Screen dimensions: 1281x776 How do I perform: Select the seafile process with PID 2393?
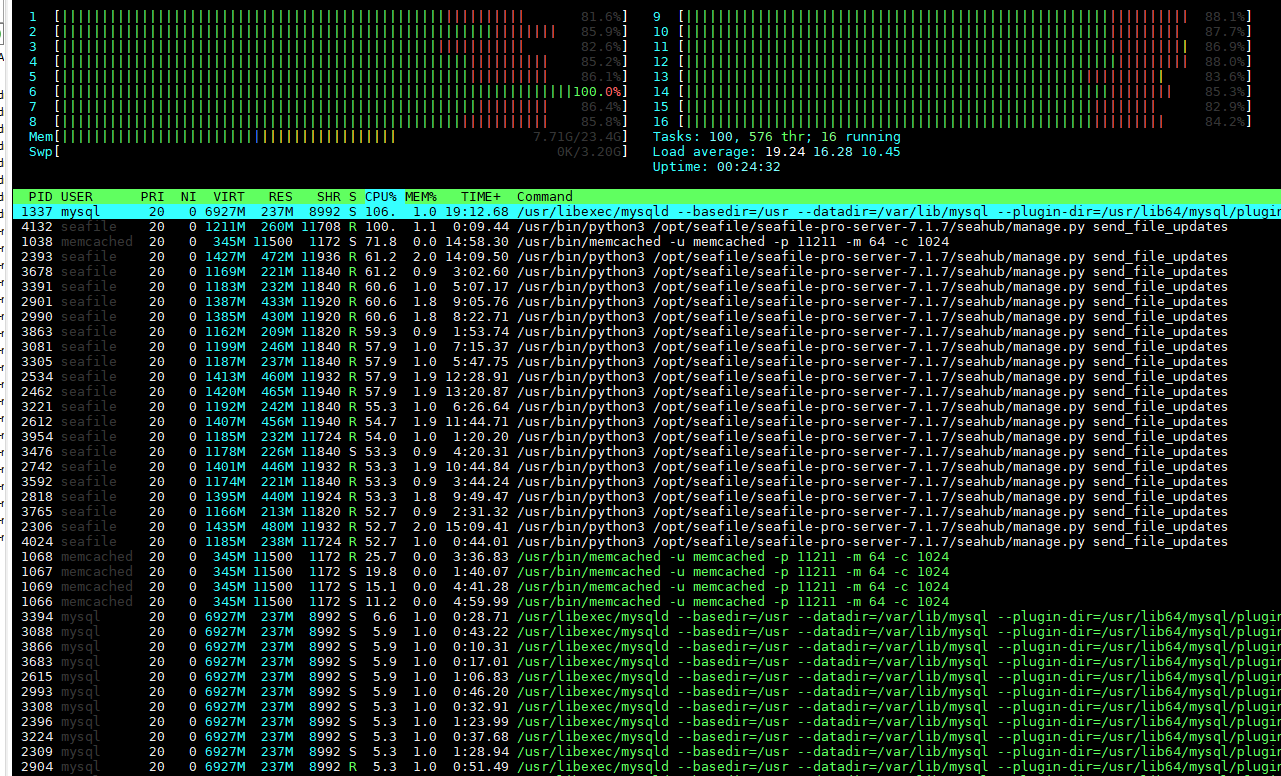pos(640,257)
